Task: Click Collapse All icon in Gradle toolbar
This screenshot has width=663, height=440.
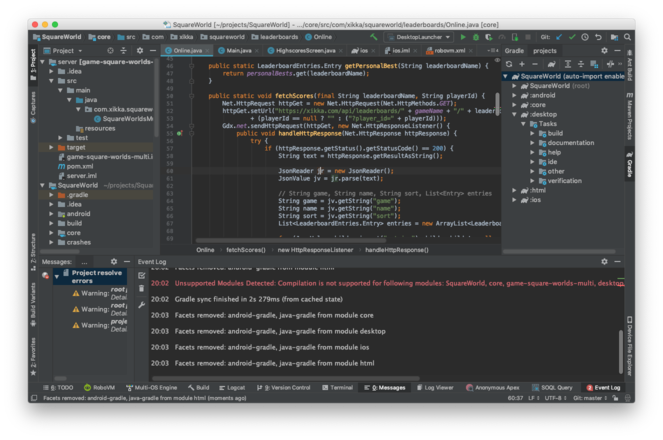Action: point(581,64)
